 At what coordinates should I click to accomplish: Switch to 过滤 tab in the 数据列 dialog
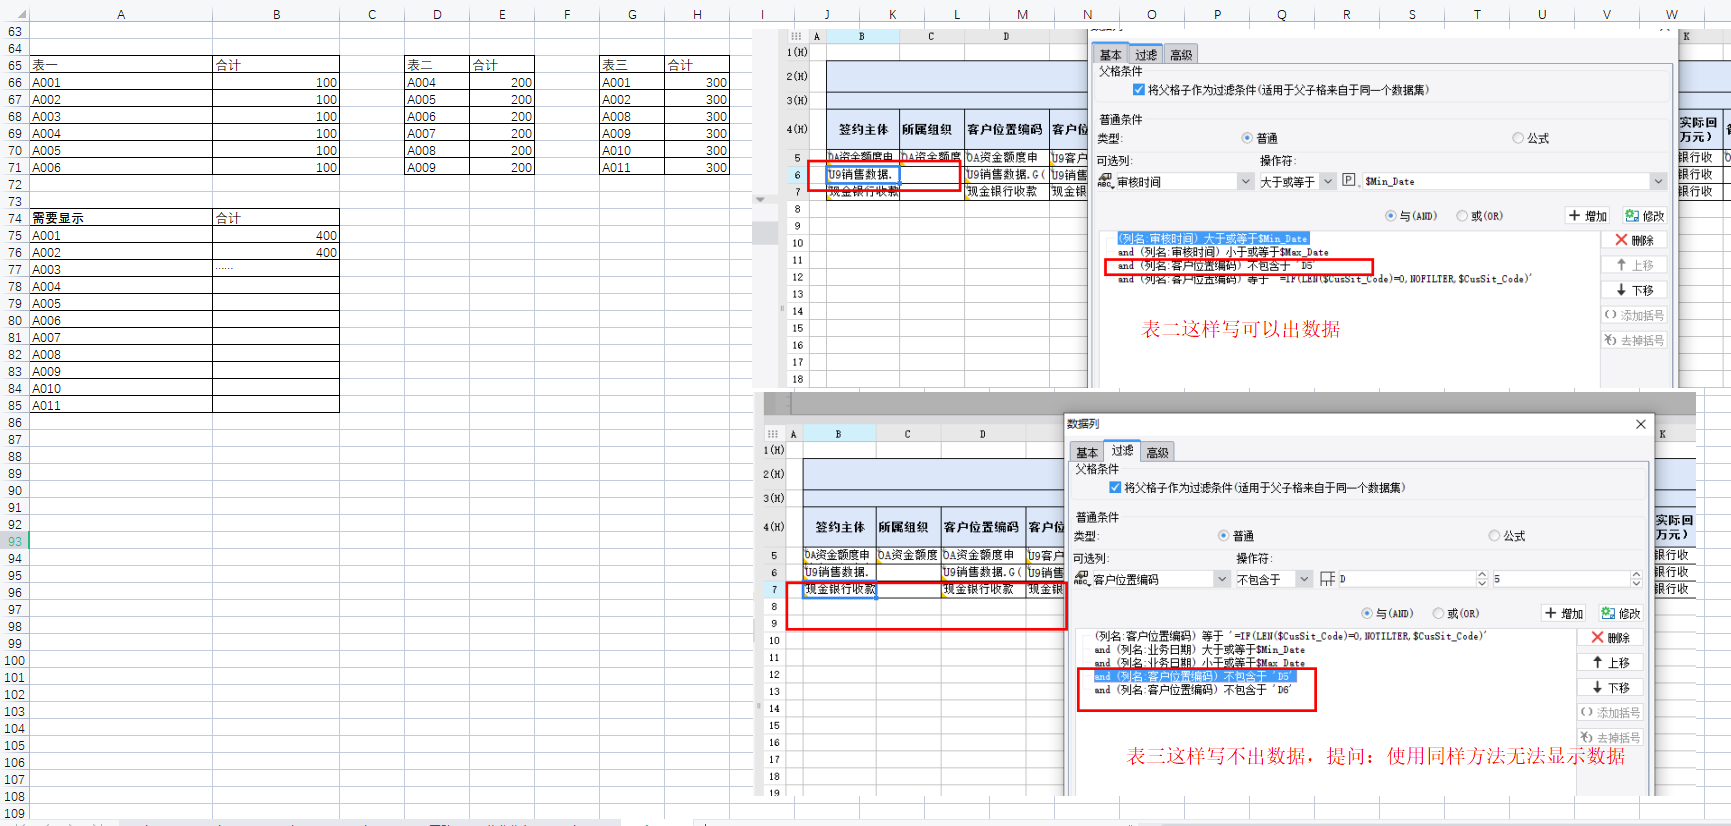[1122, 451]
